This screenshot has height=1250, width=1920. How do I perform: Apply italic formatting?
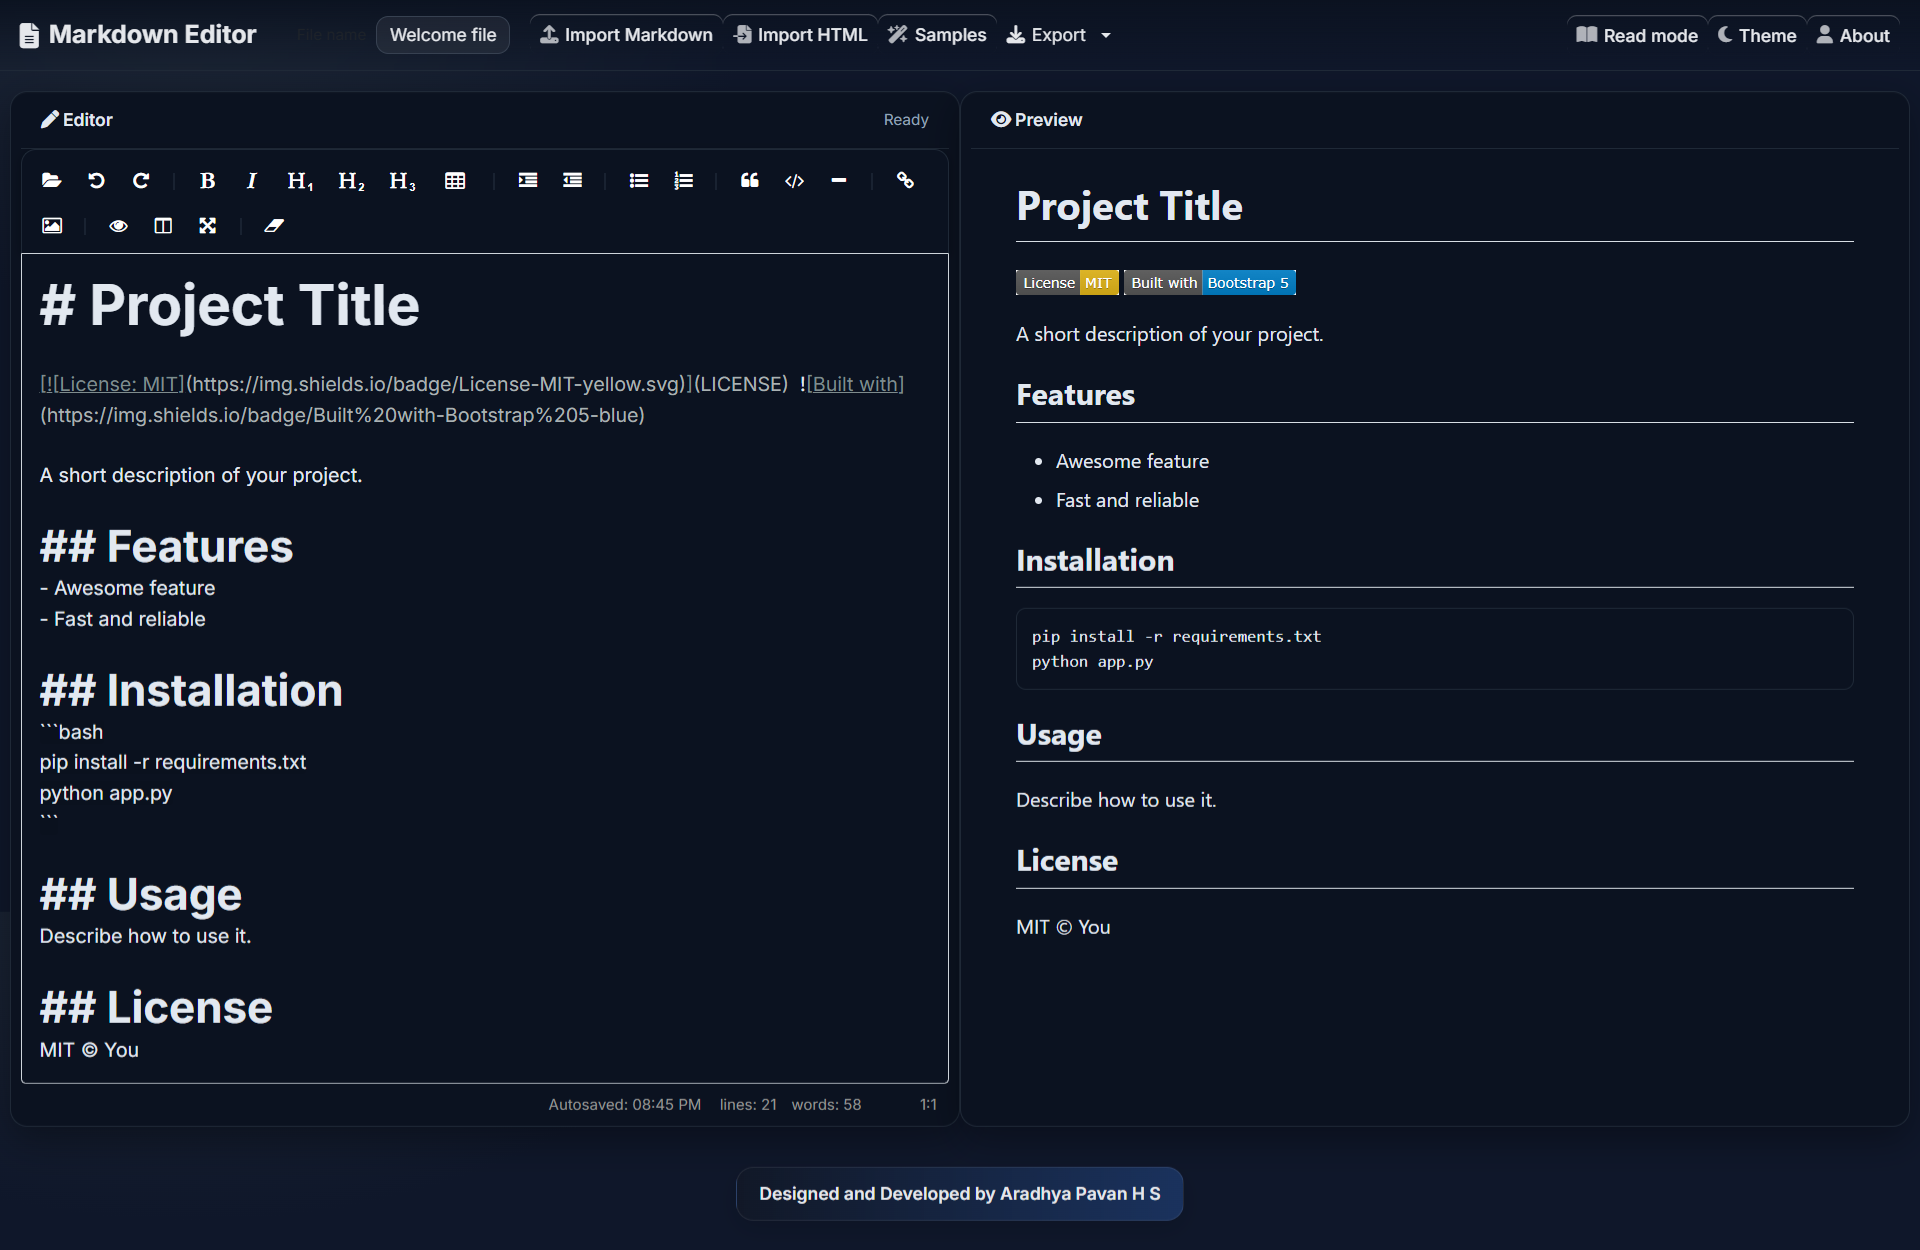[x=252, y=181]
